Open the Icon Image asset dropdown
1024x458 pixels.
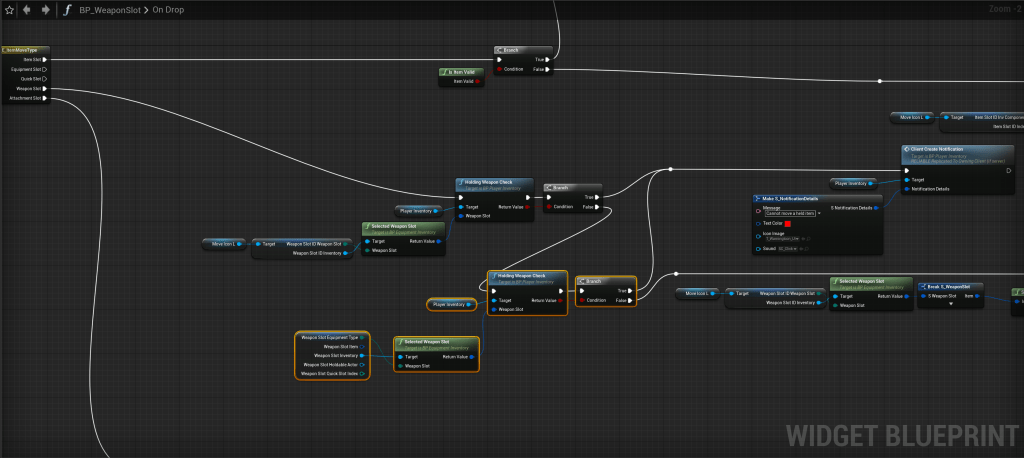point(800,238)
